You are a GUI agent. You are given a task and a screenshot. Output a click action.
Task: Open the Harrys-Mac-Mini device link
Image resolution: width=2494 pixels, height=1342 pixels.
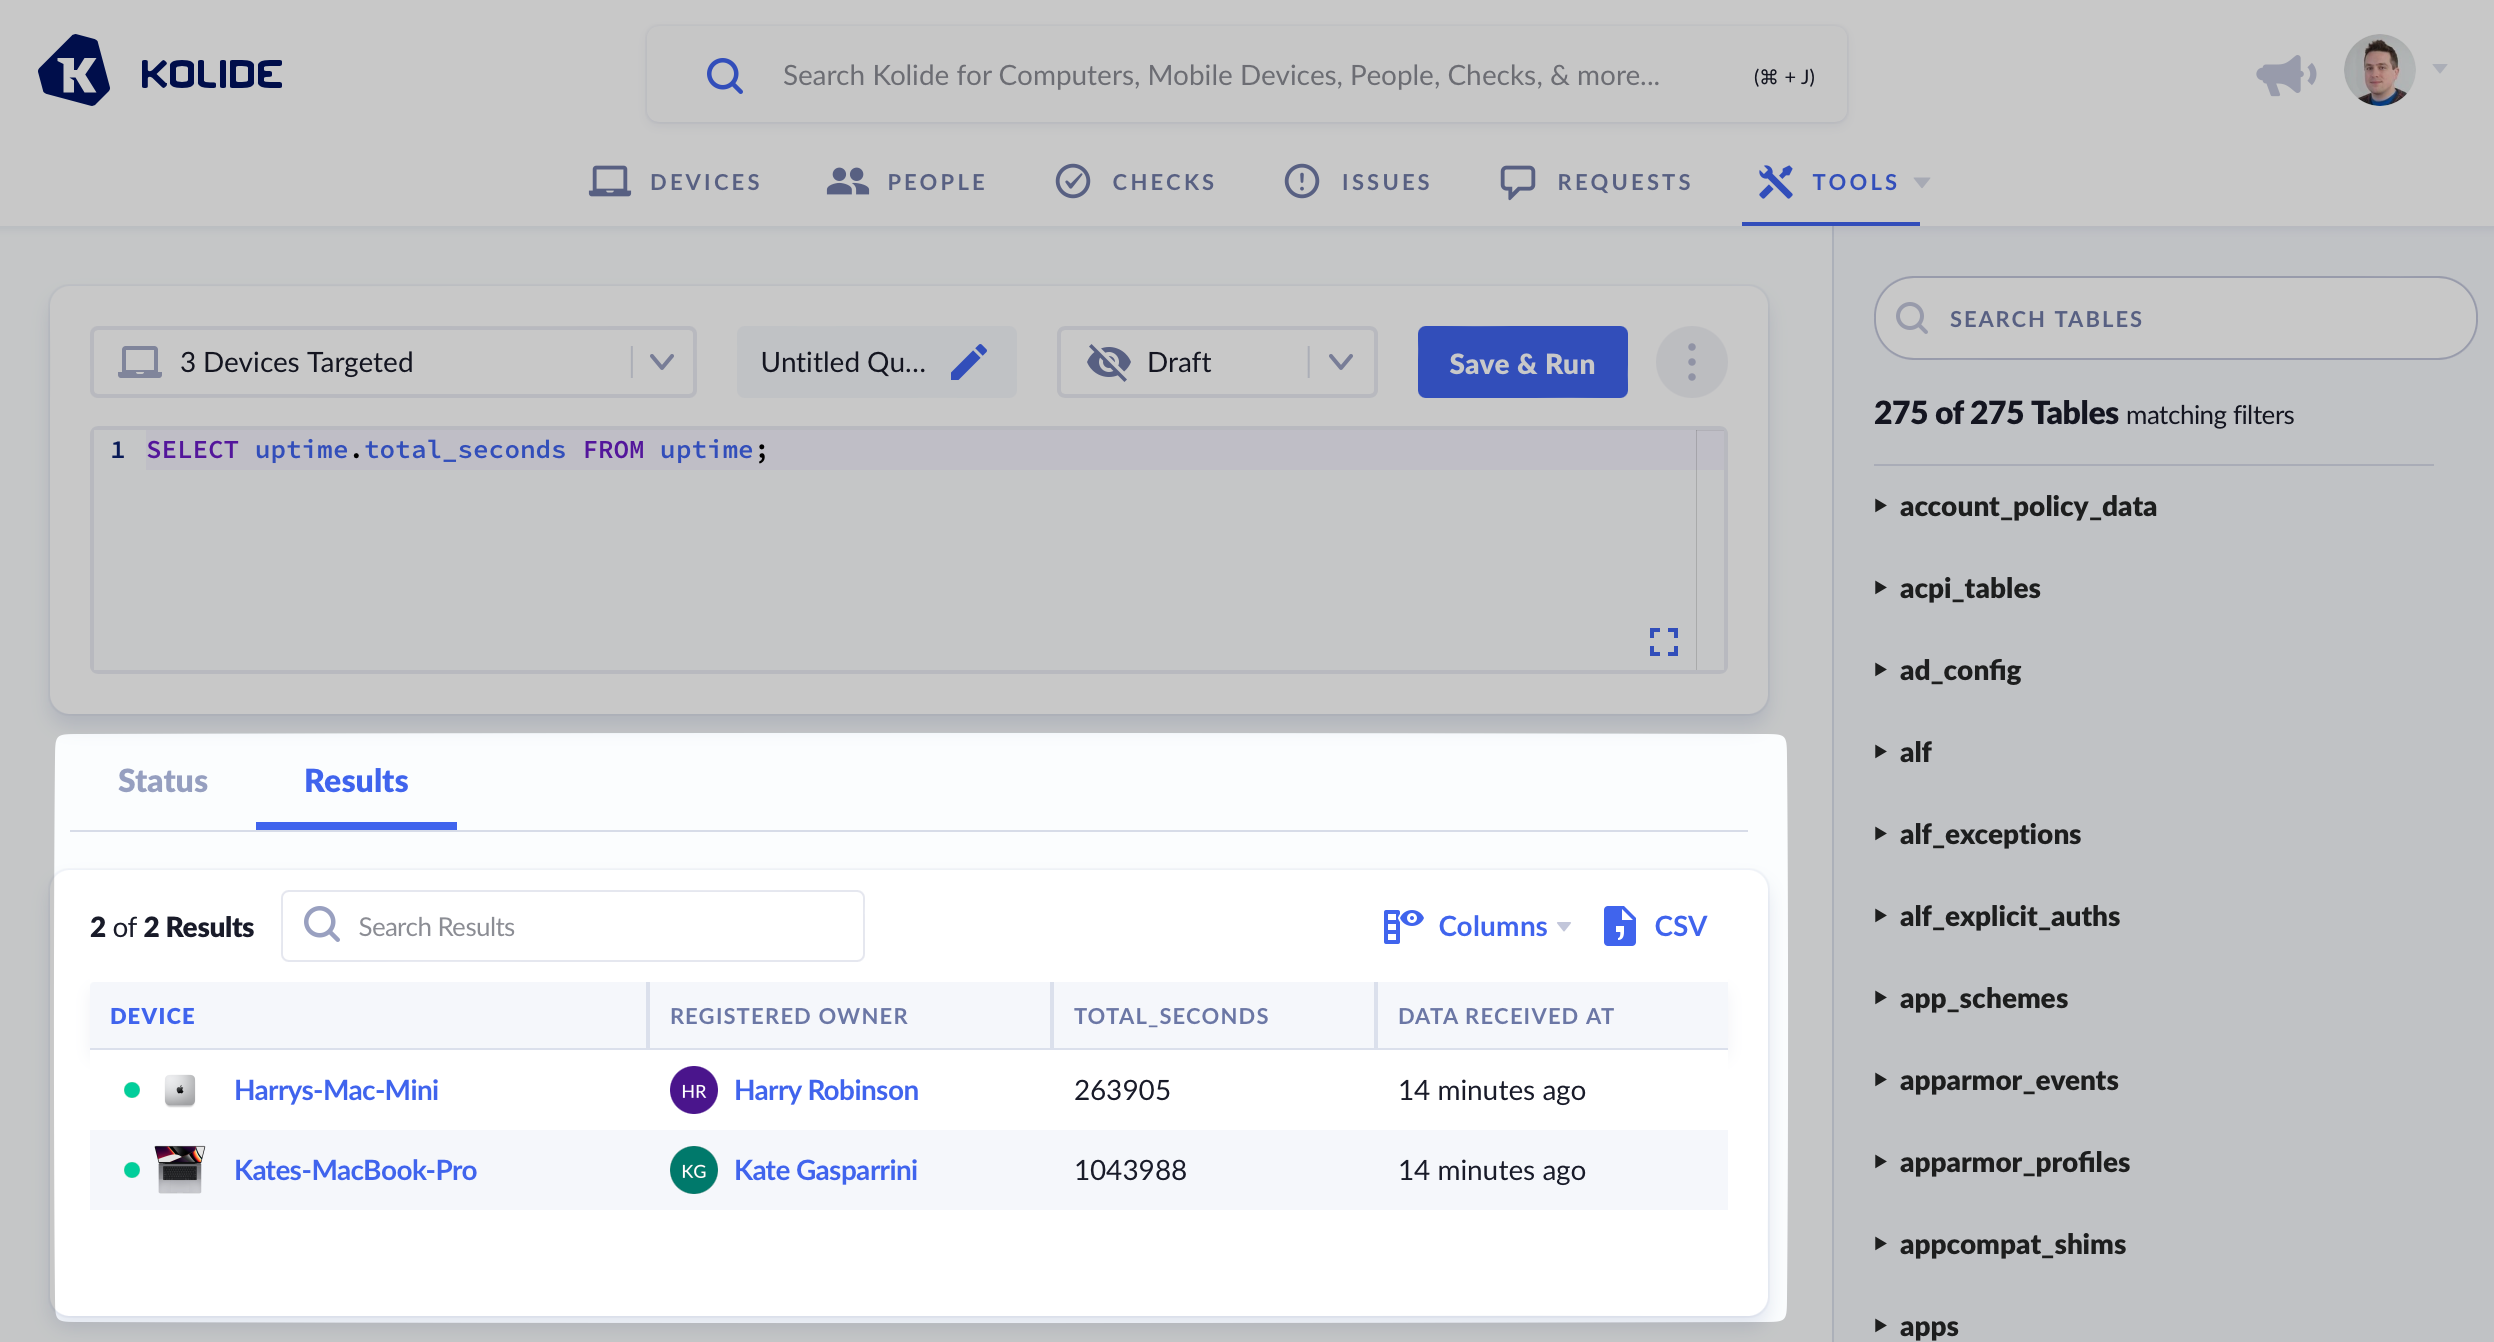pyautogui.click(x=336, y=1090)
